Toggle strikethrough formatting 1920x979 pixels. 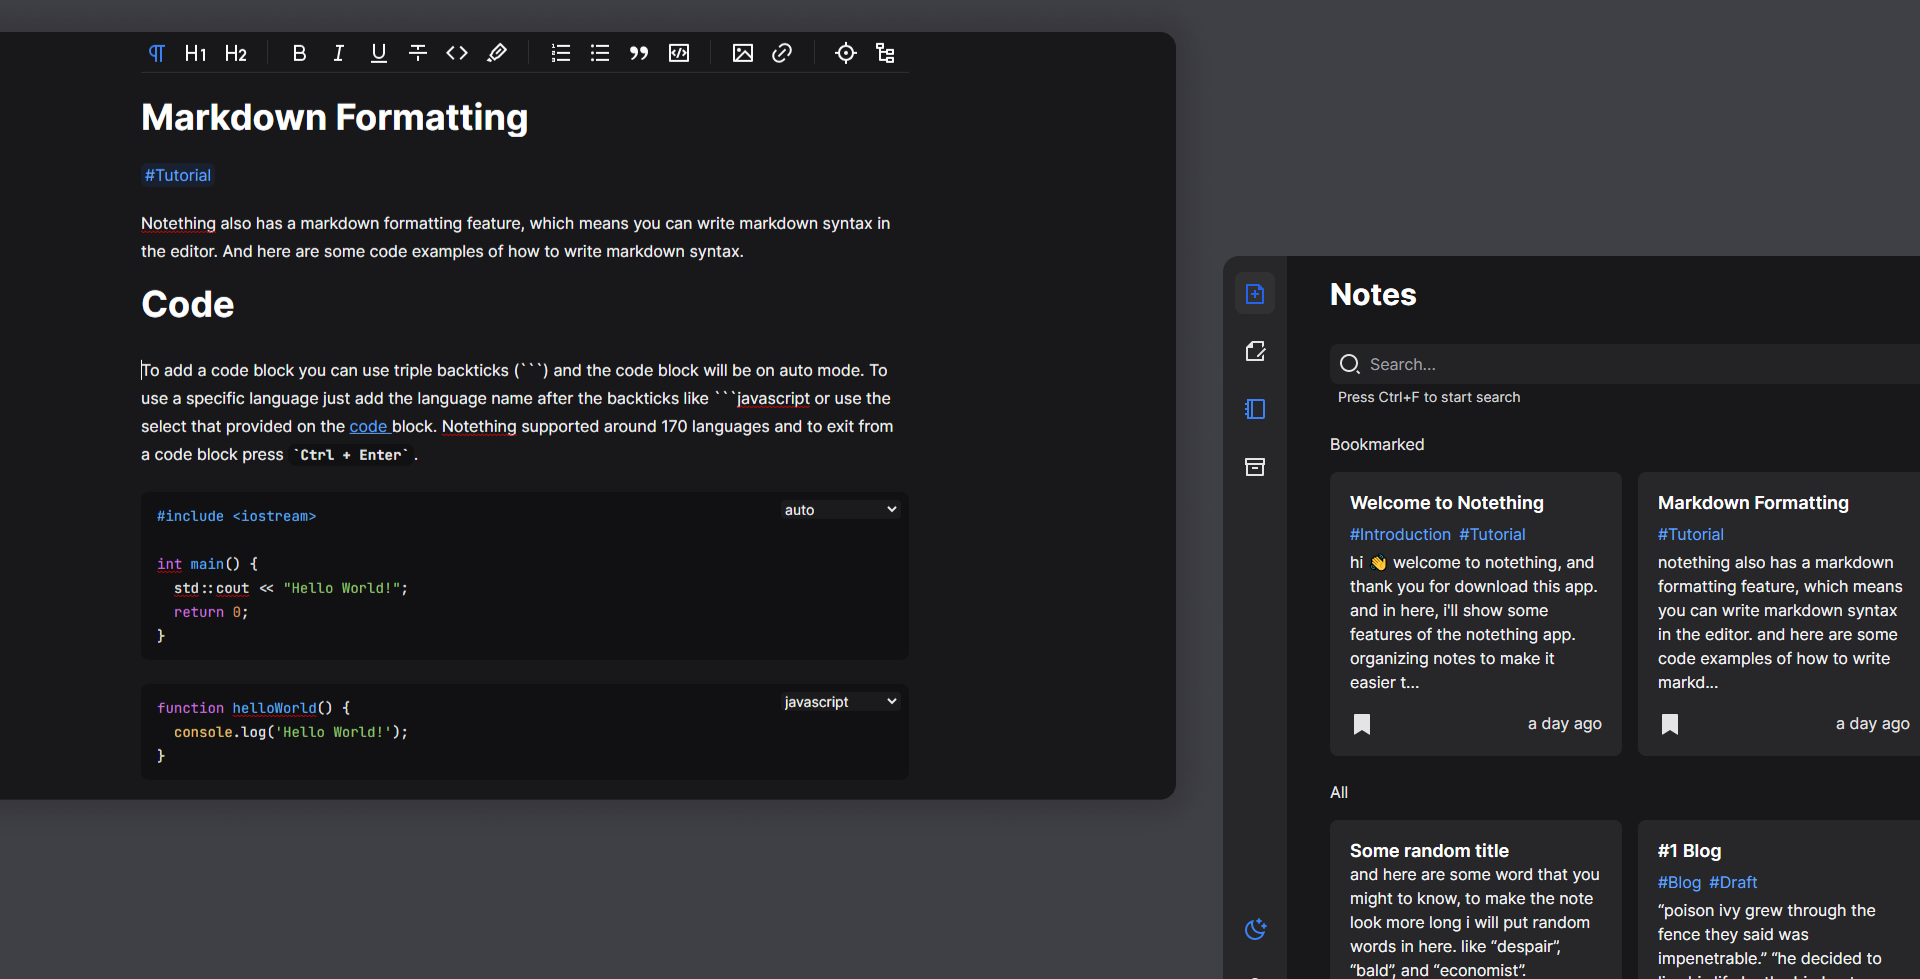[418, 53]
